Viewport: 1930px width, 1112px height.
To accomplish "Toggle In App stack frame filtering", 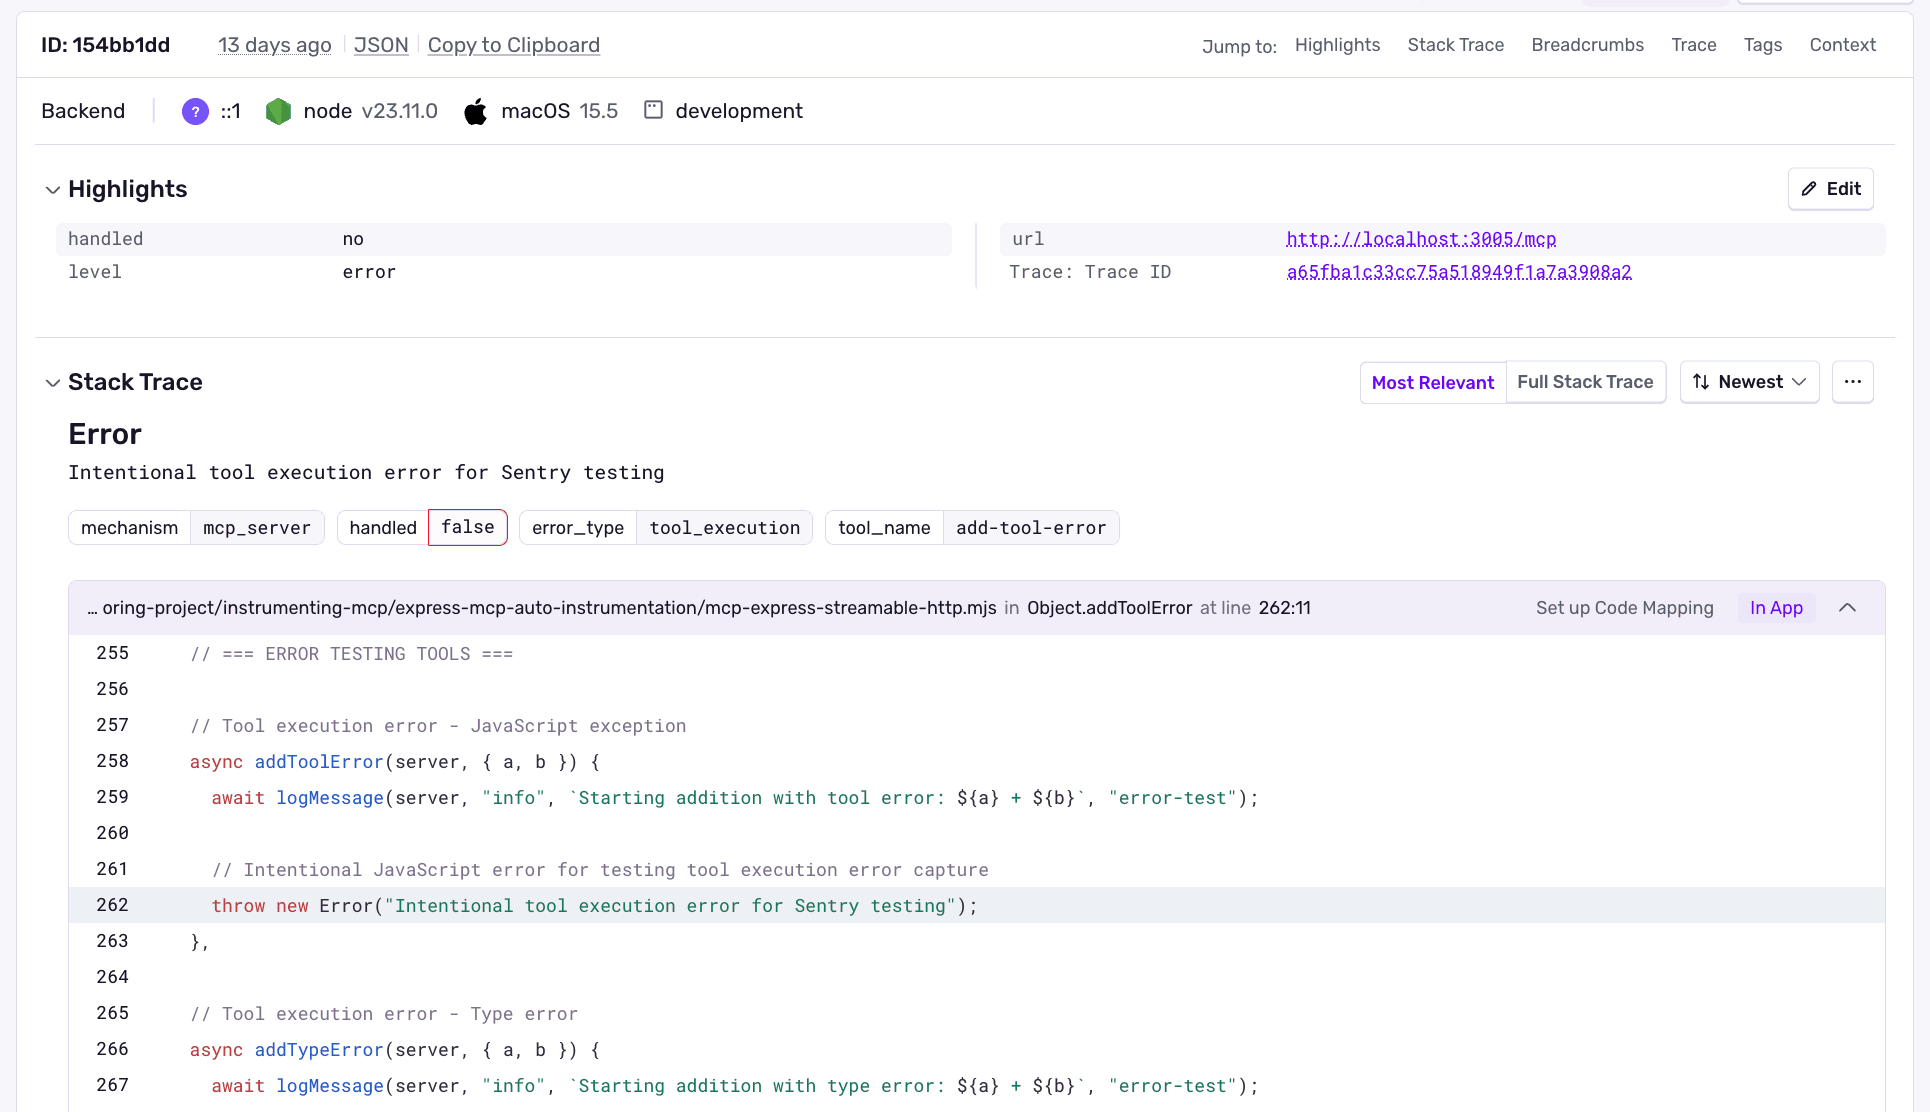I will tap(1776, 607).
